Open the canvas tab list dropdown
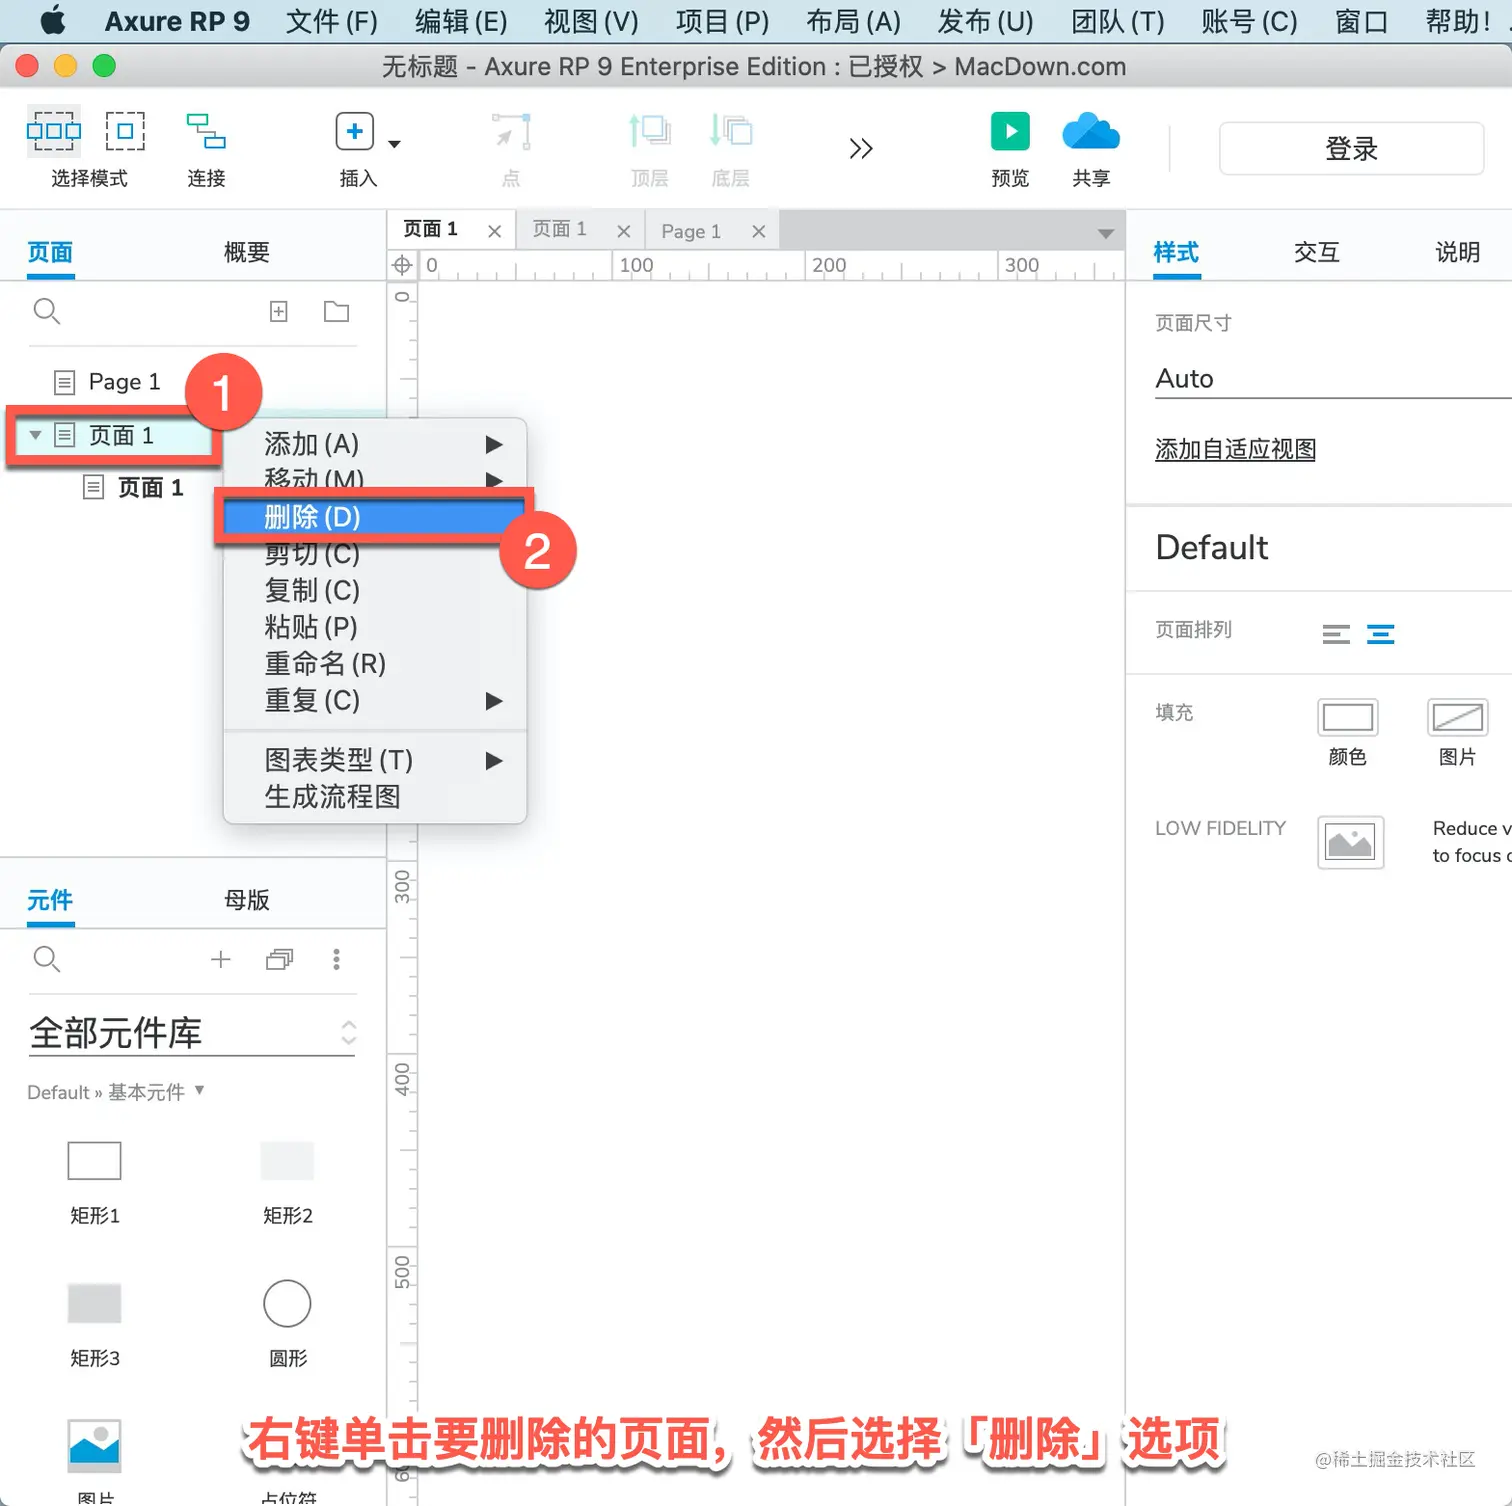Image resolution: width=1512 pixels, height=1506 pixels. coord(1105,233)
